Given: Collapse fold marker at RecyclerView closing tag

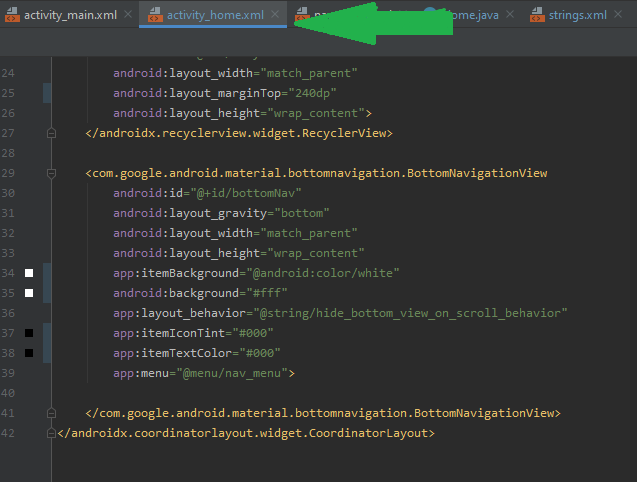Looking at the screenshot, I should point(51,133).
